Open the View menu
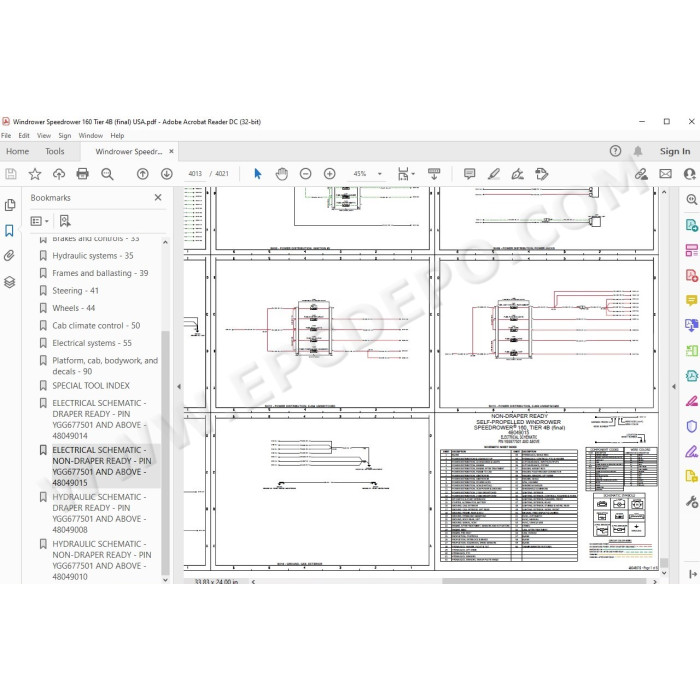Viewport: 700px width, 700px height. (44, 135)
